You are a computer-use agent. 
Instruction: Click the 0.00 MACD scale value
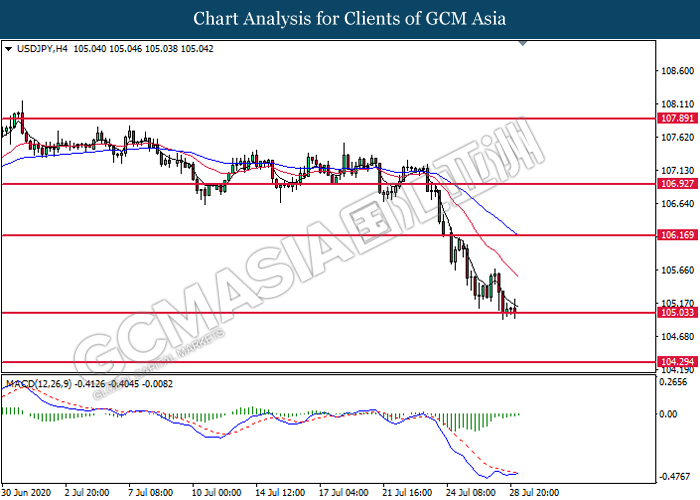[x=668, y=414]
